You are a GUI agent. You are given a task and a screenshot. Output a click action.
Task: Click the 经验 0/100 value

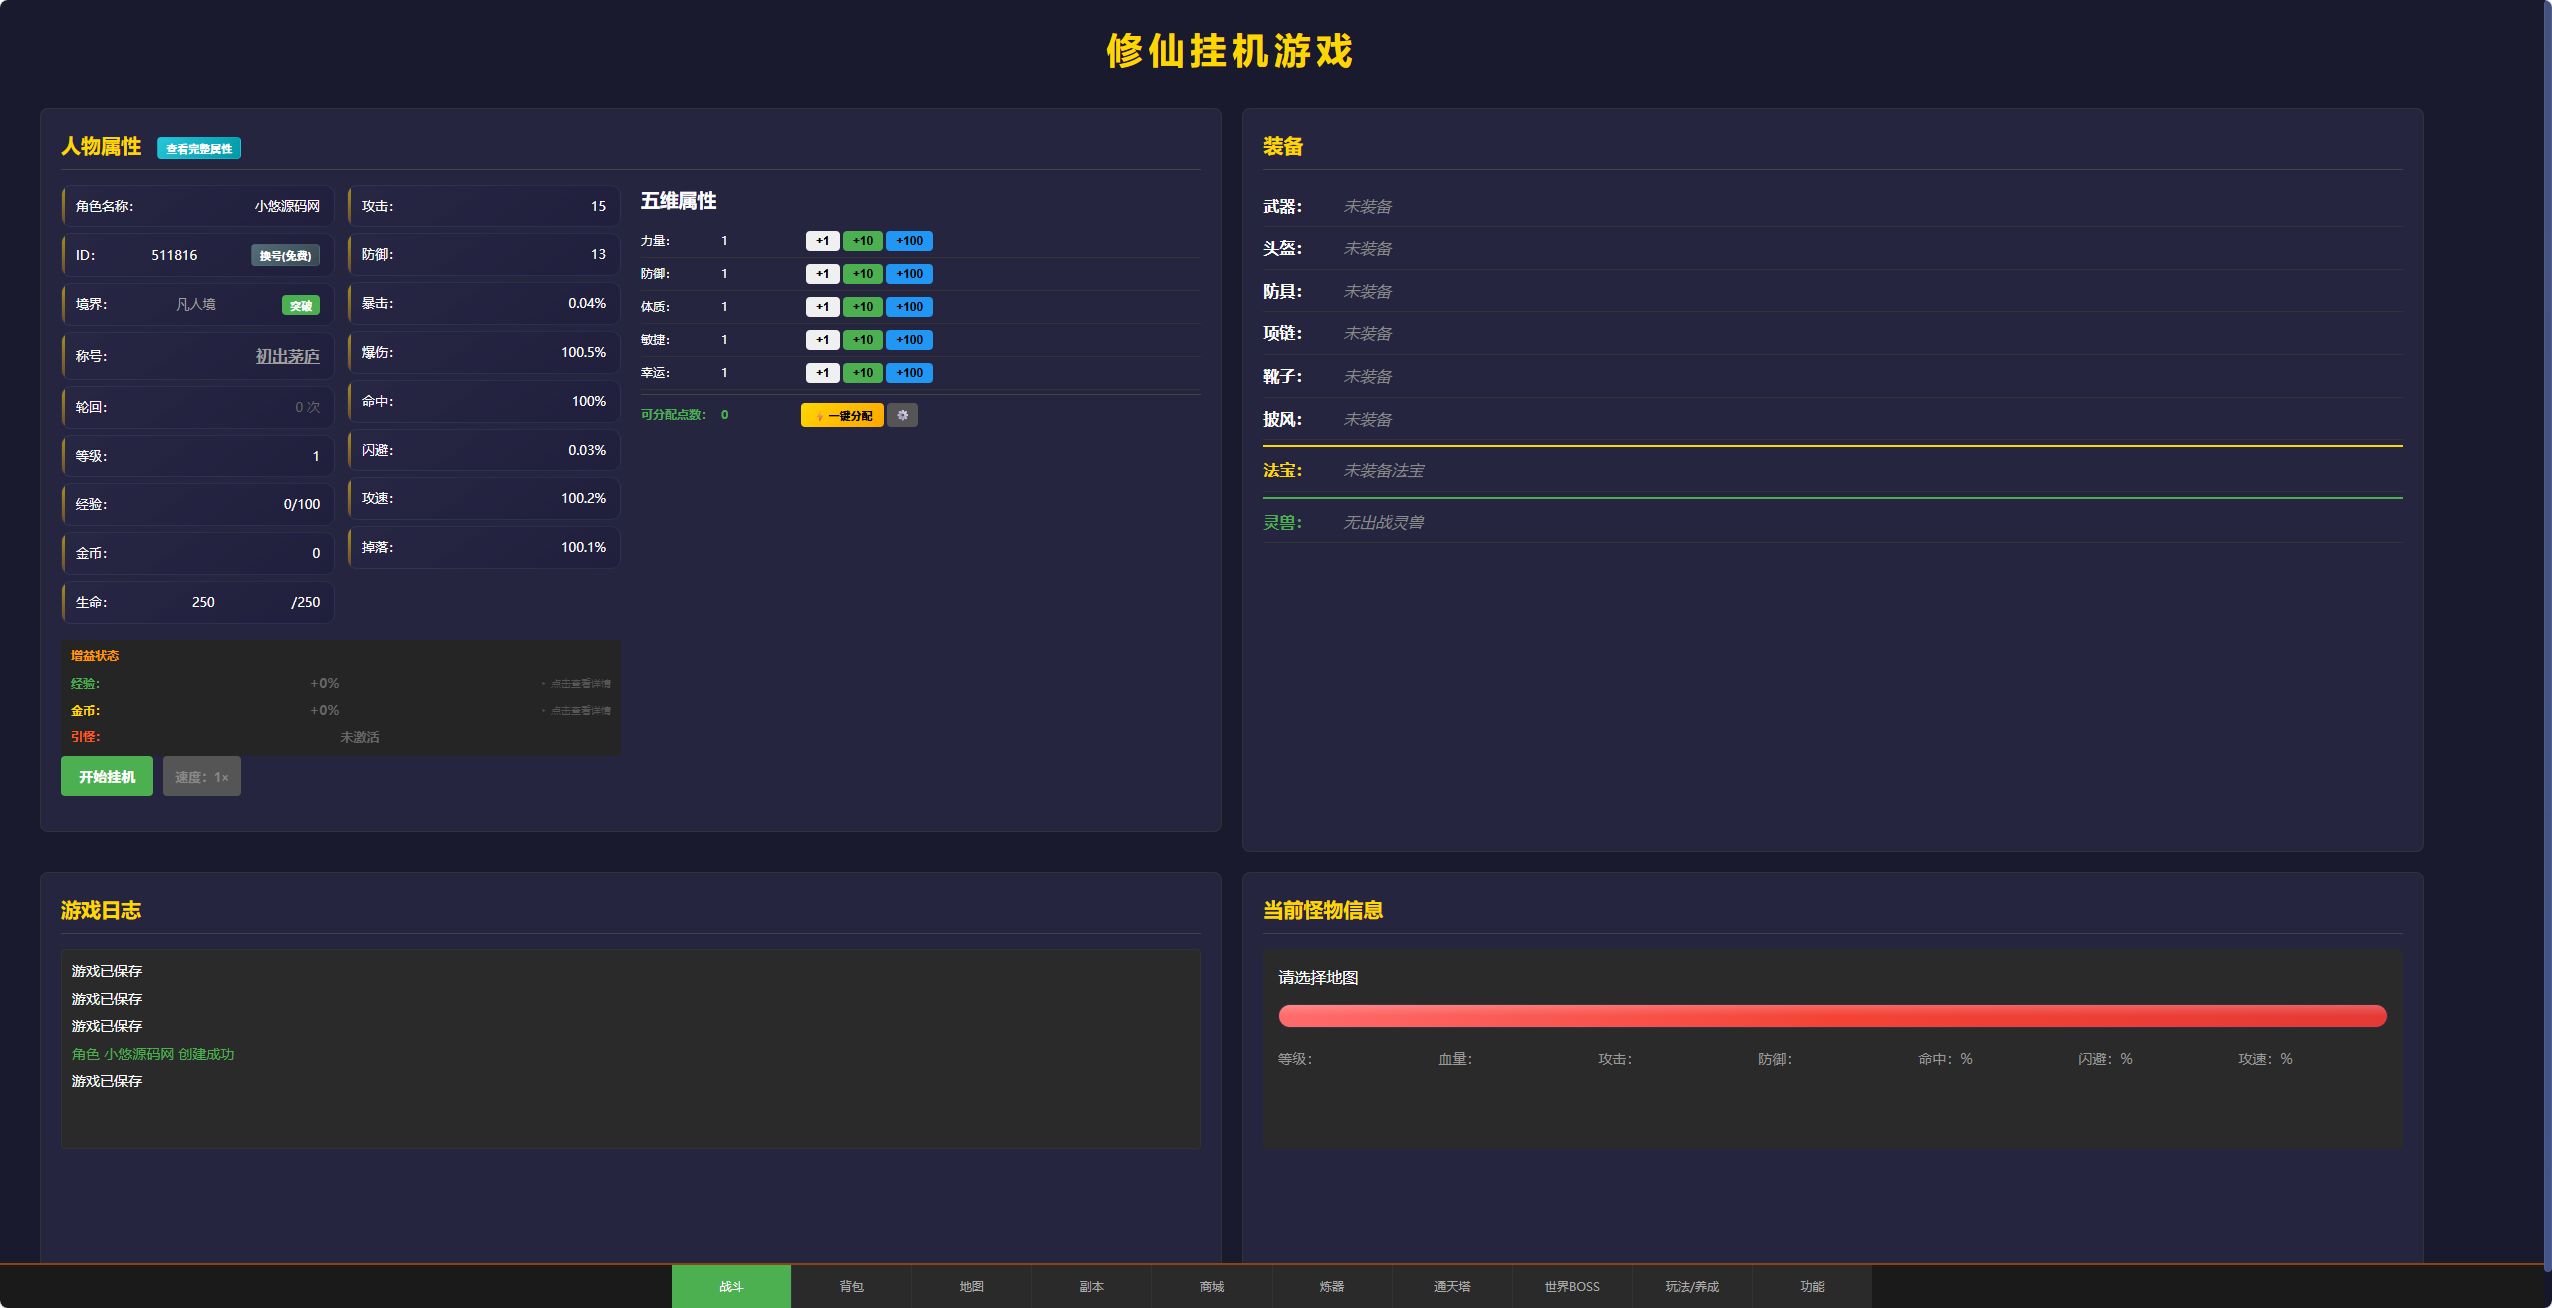click(x=302, y=504)
